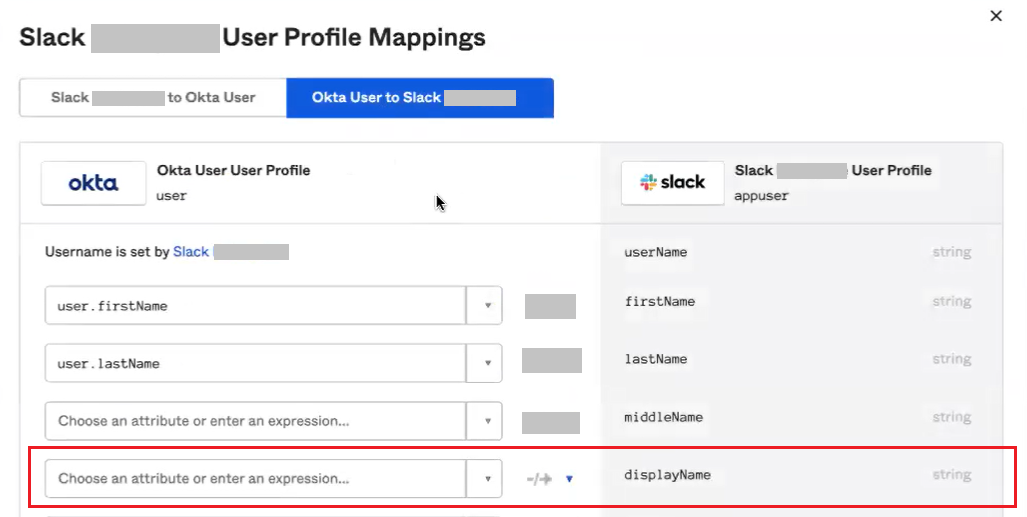1027x517 pixels.
Task: Click the middleName empty expression field
Action: (255, 421)
